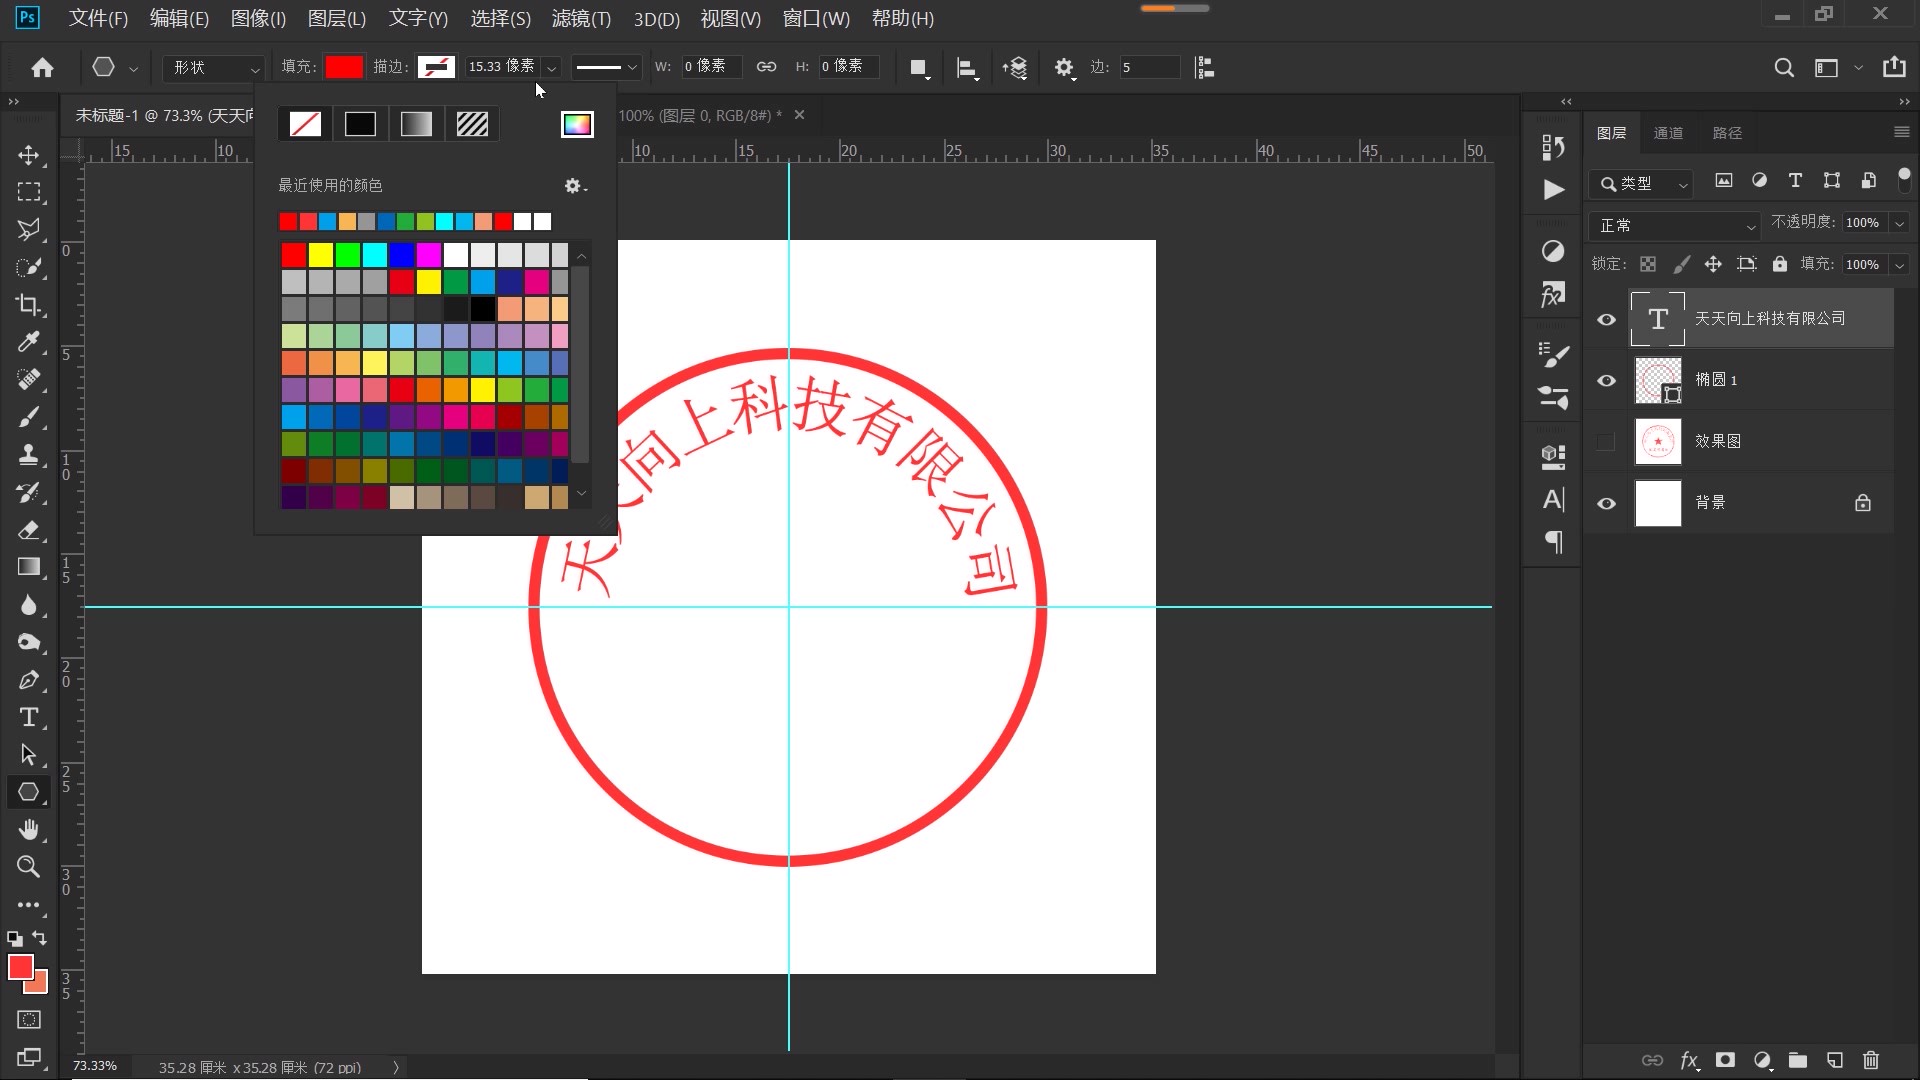
Task: Show the 效果图 layer
Action: (1607, 440)
